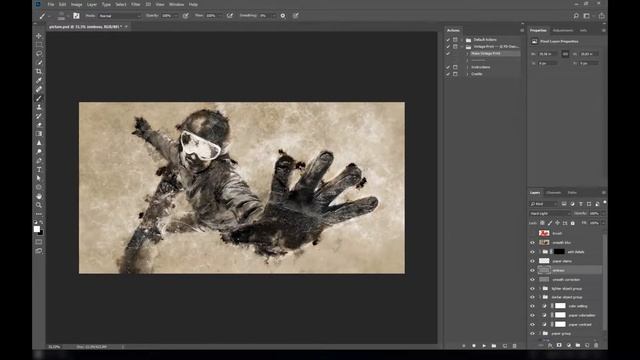This screenshot has width=640, height=360.
Task: Select the Hand tool
Action: (39, 196)
